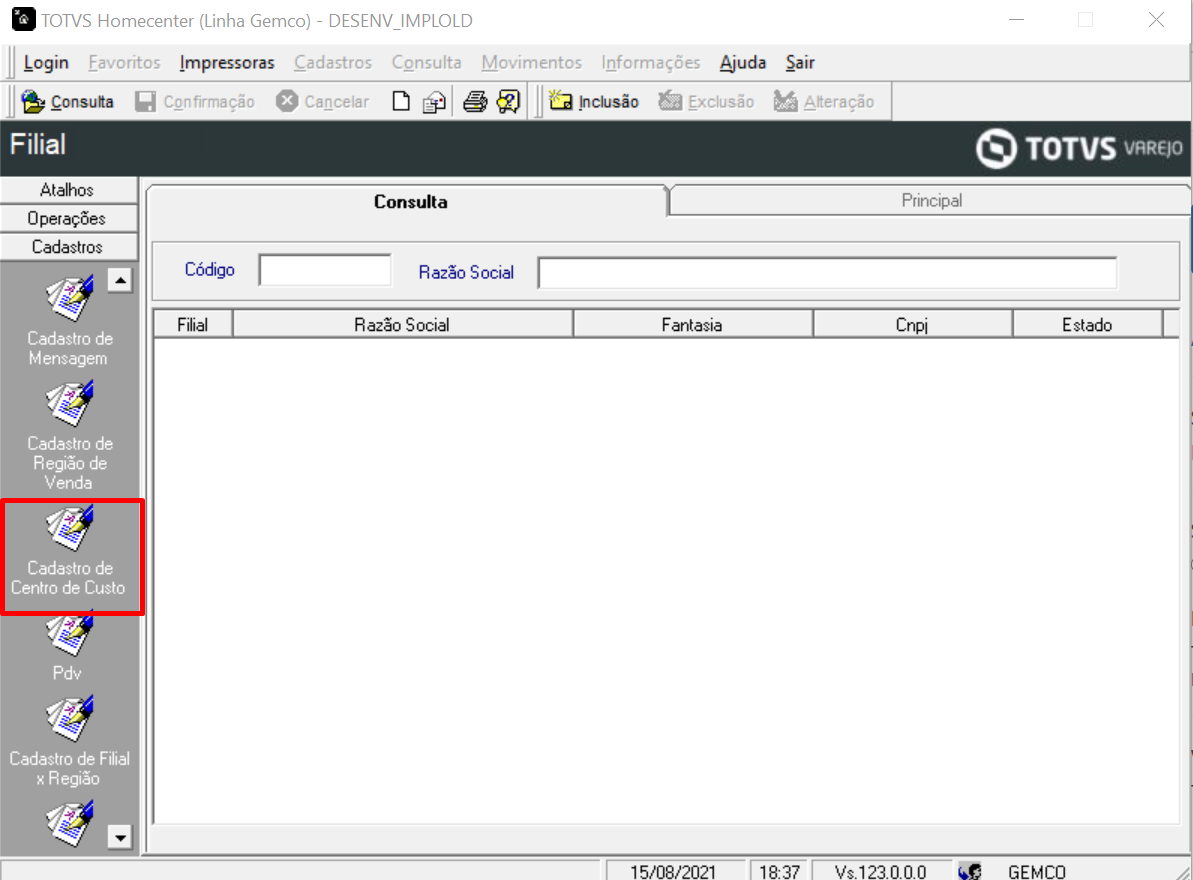Click the Exclusão toolbar button
The image size is (1193, 880).
click(706, 102)
